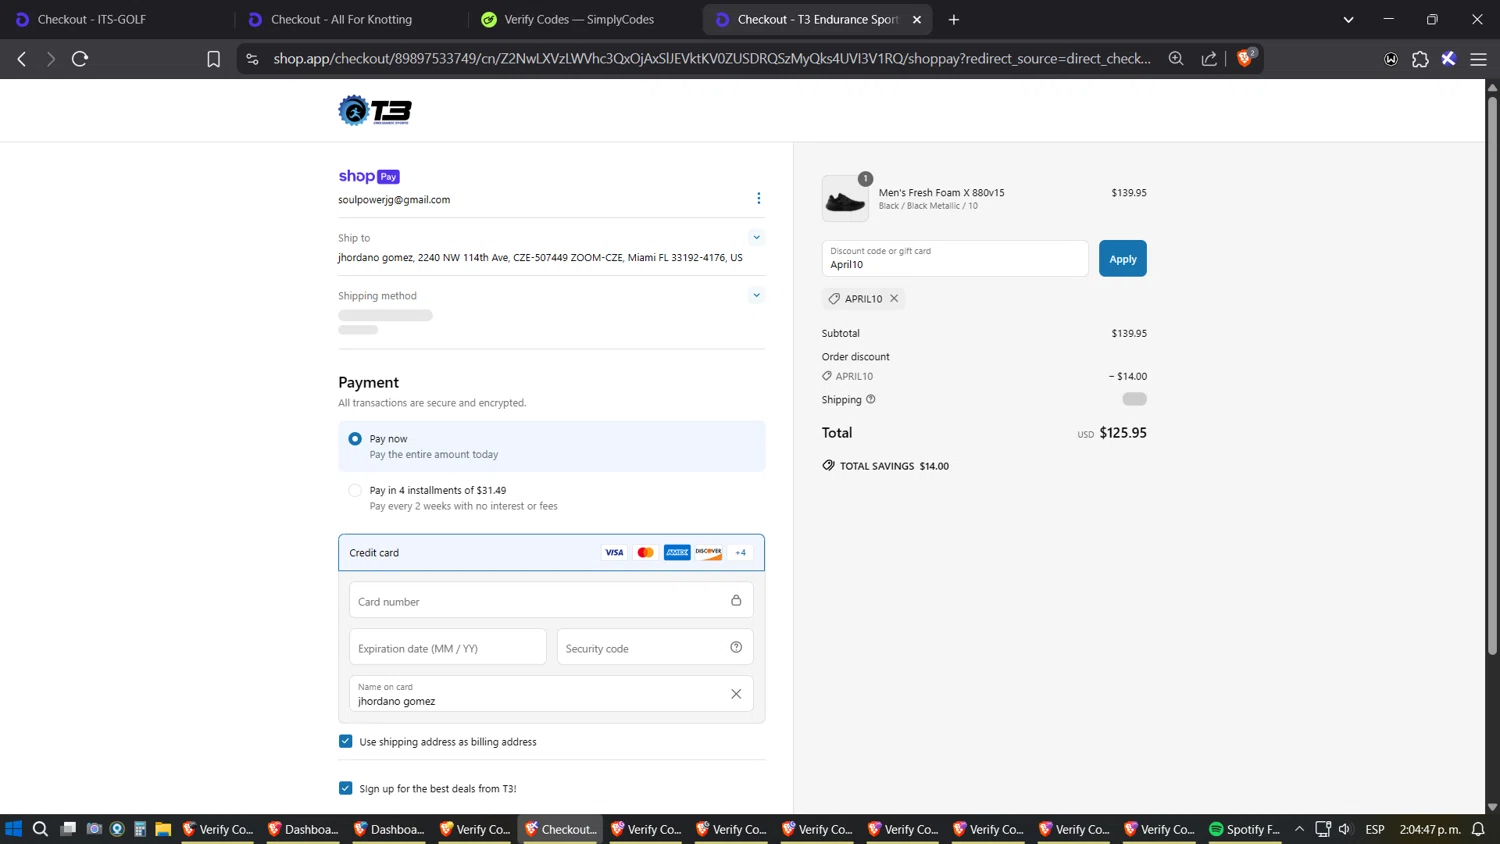This screenshot has width=1500, height=844.
Task: Apply the discount code
Action: [x=1122, y=258]
